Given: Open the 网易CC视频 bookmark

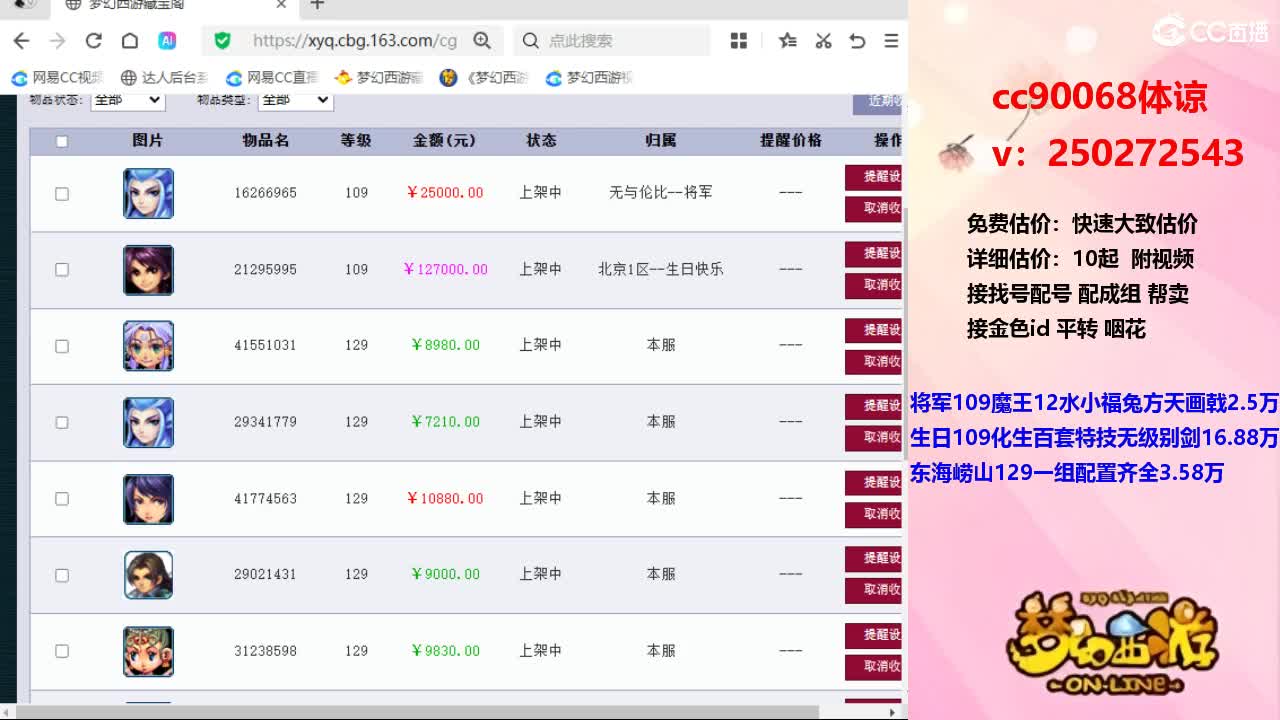Looking at the screenshot, I should tap(57, 78).
